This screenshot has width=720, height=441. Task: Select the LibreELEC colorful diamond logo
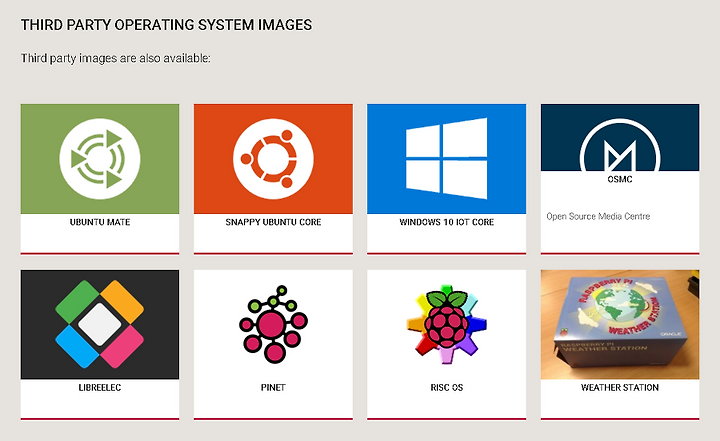click(100, 324)
